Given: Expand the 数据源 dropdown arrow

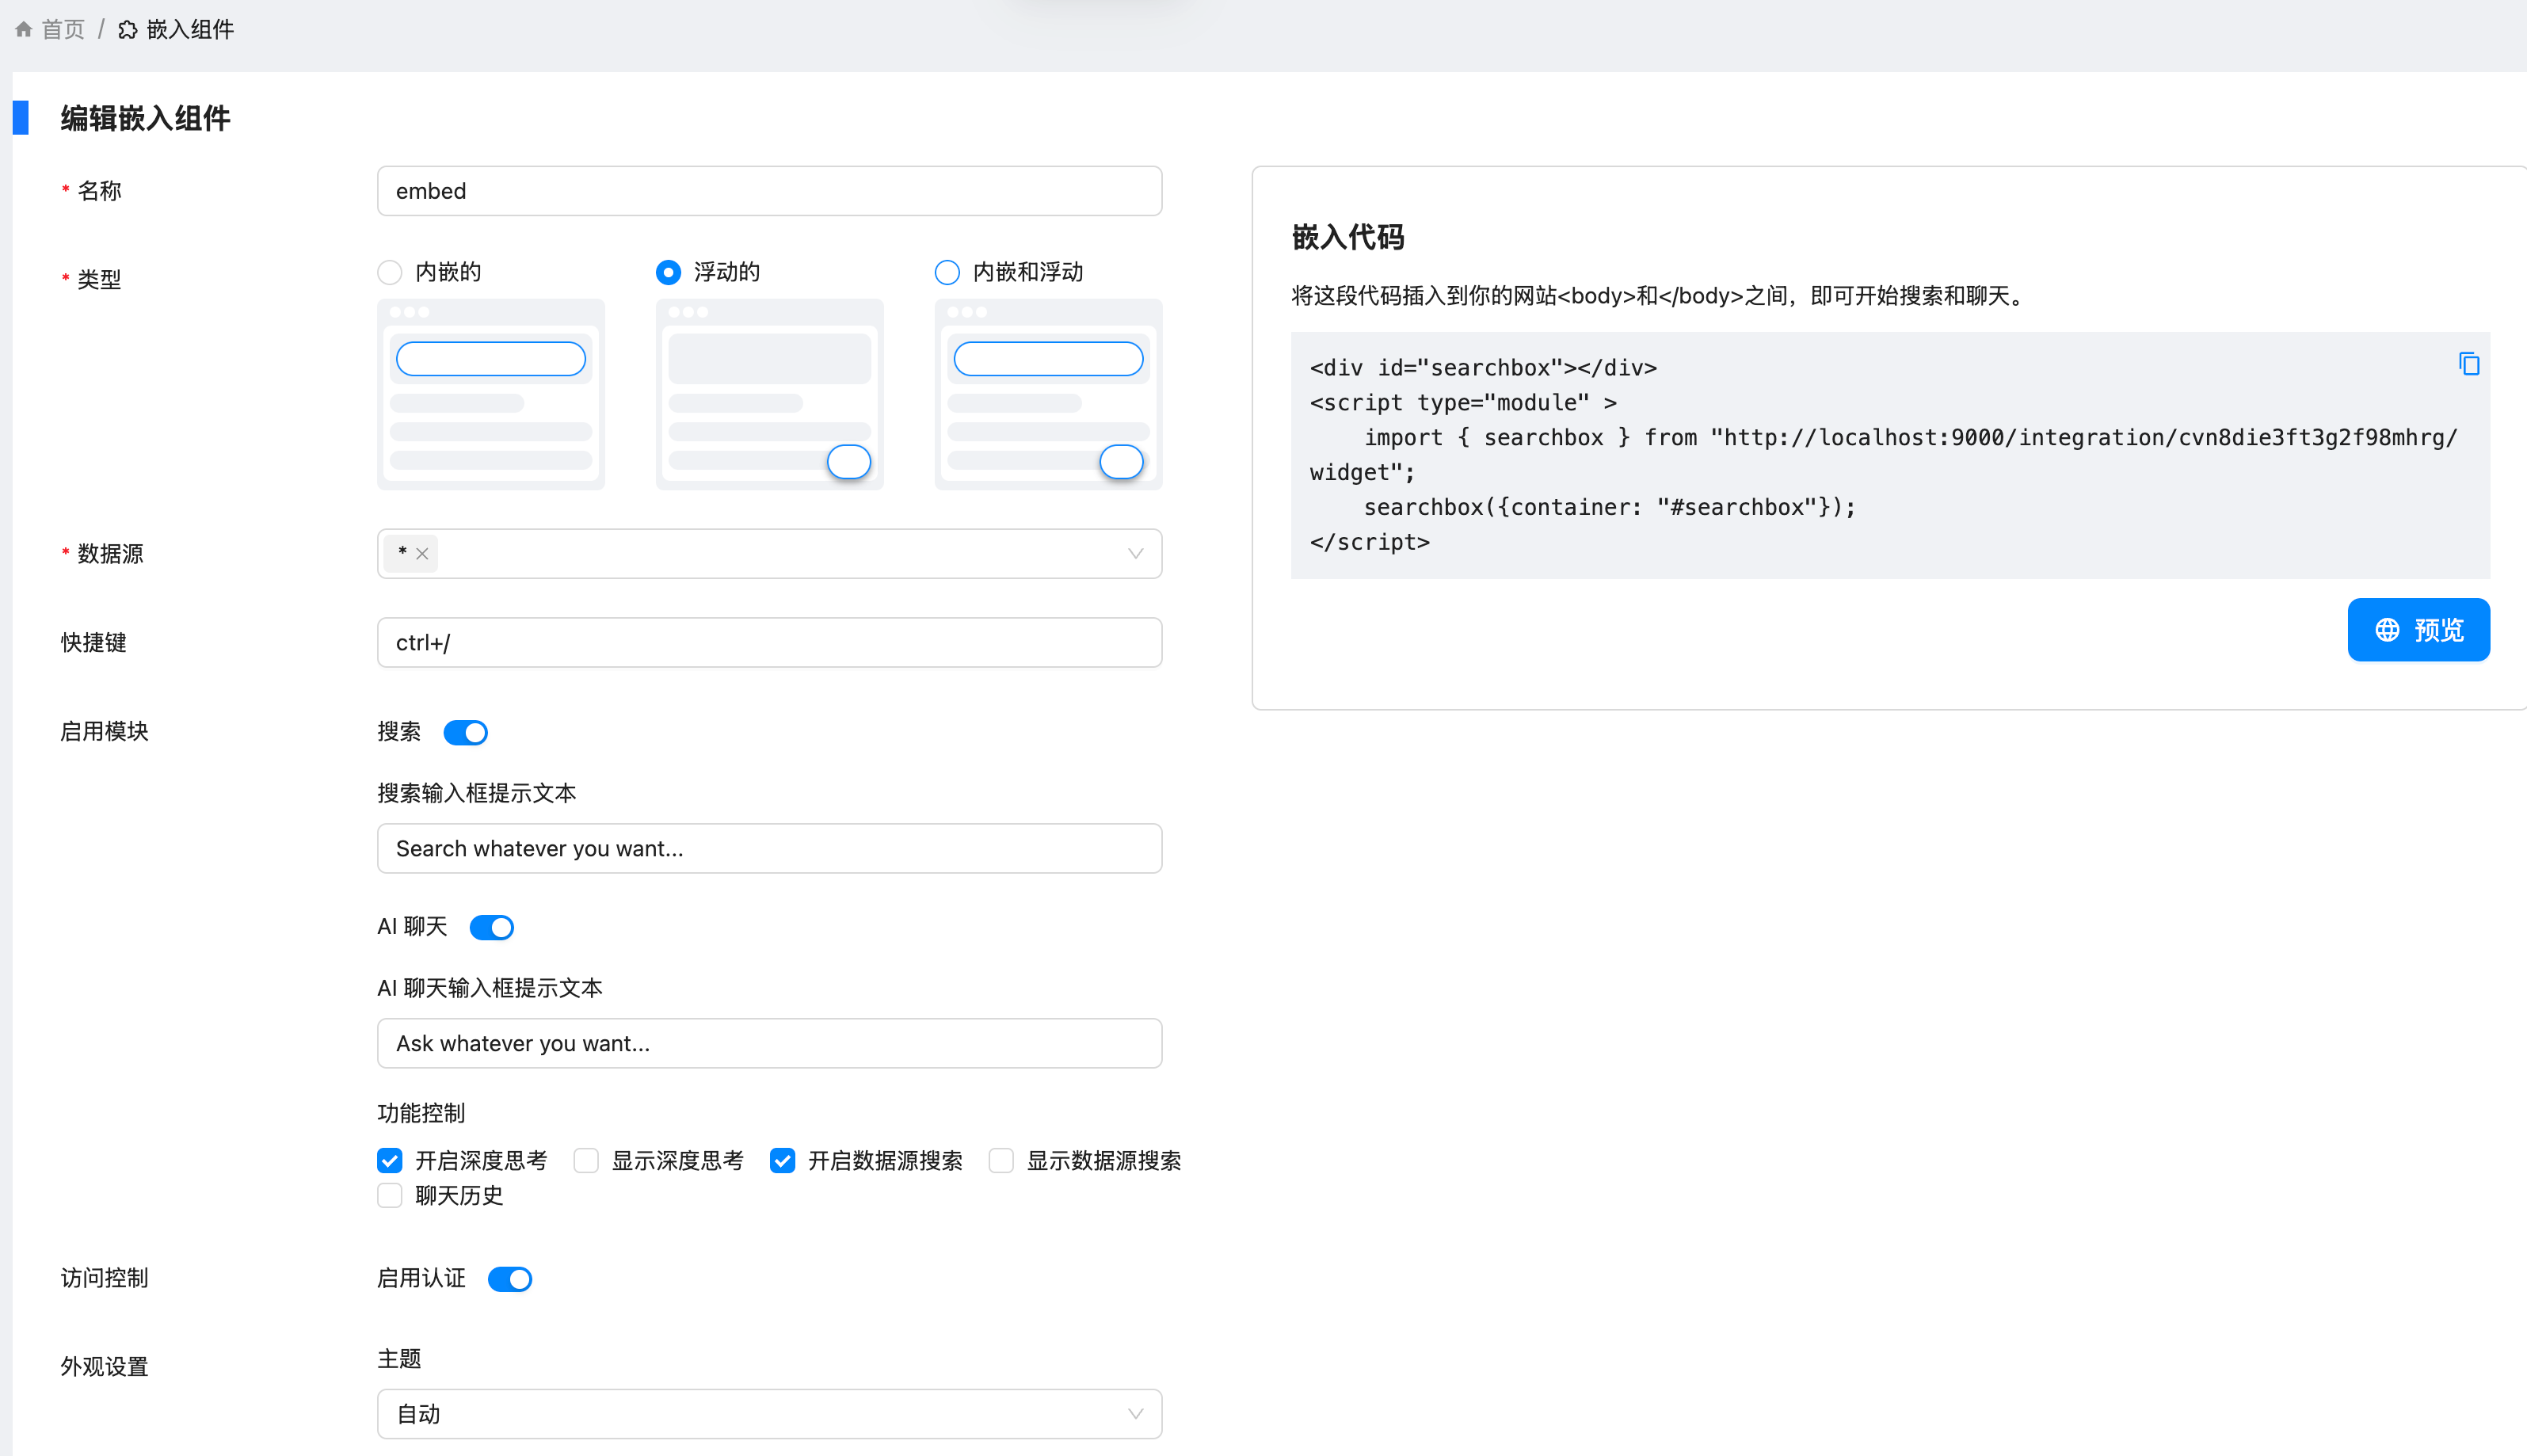Looking at the screenshot, I should point(1135,554).
